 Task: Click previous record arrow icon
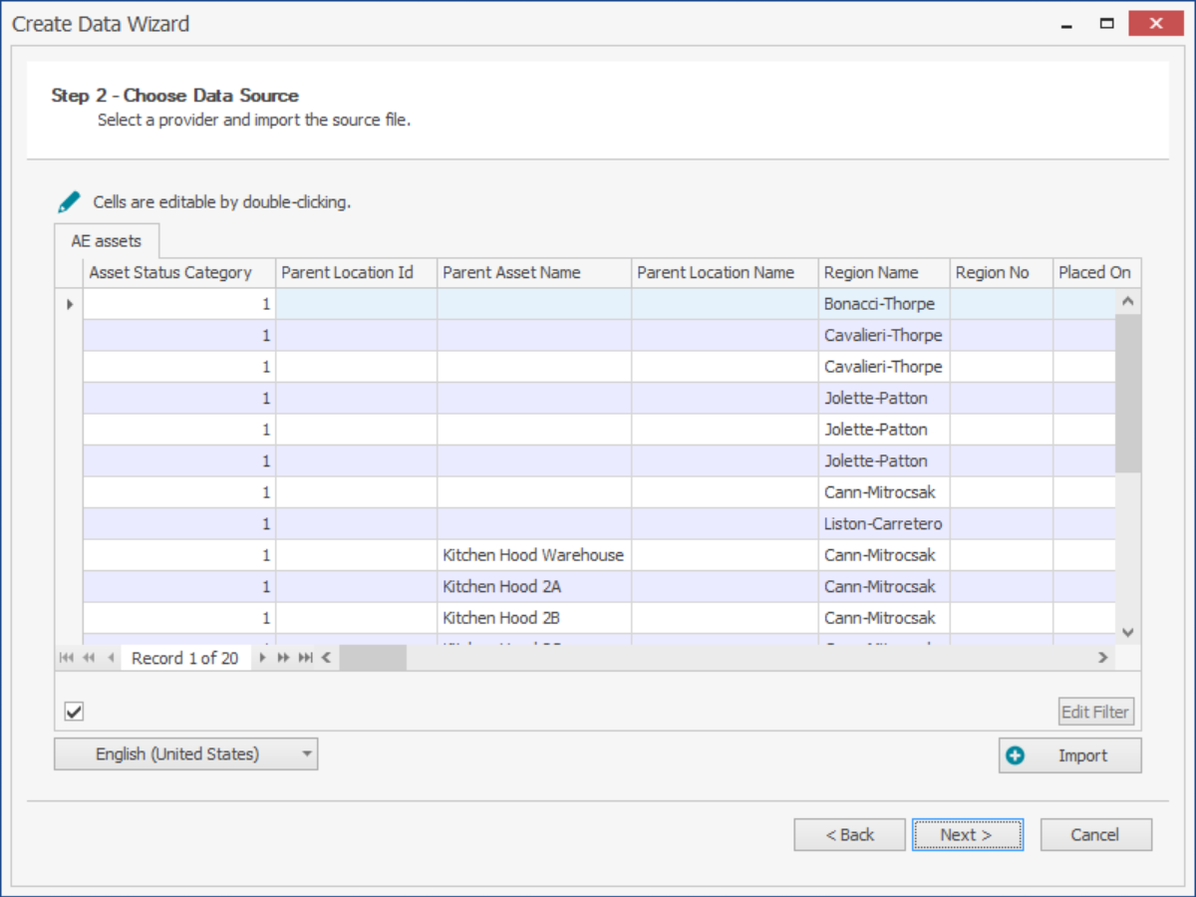110,658
